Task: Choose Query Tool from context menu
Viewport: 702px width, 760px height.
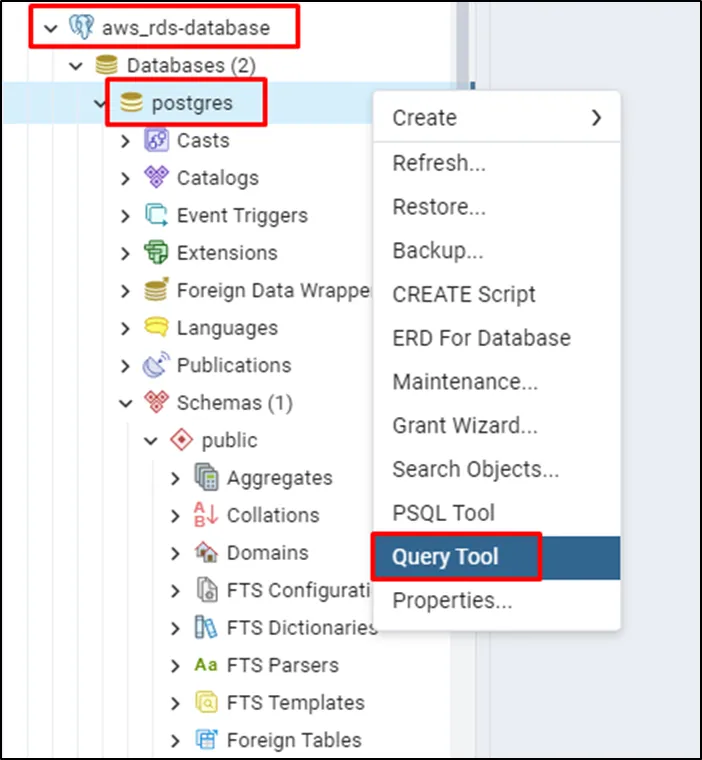Action: (x=445, y=557)
